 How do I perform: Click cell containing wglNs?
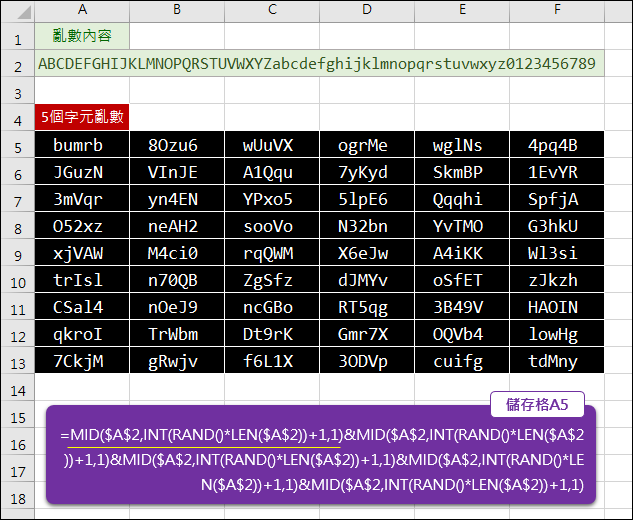coord(462,144)
